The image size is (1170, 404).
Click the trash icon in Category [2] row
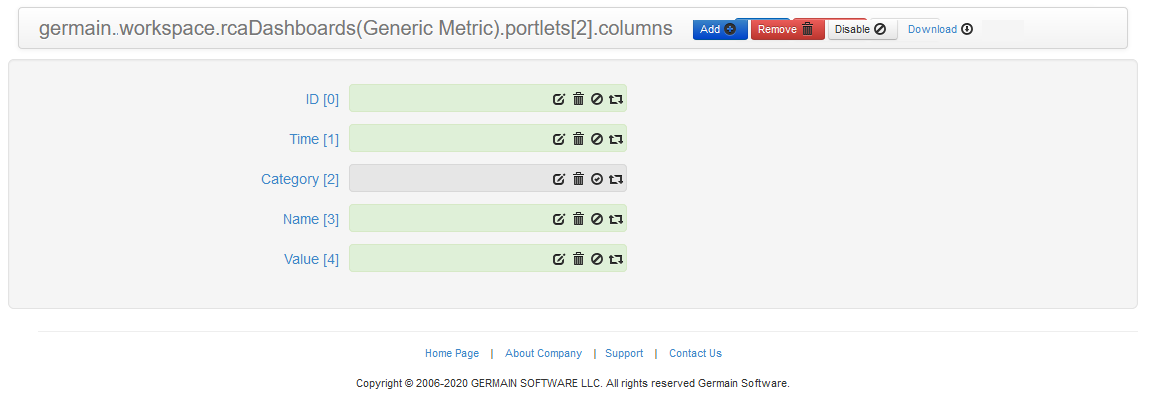coord(578,179)
